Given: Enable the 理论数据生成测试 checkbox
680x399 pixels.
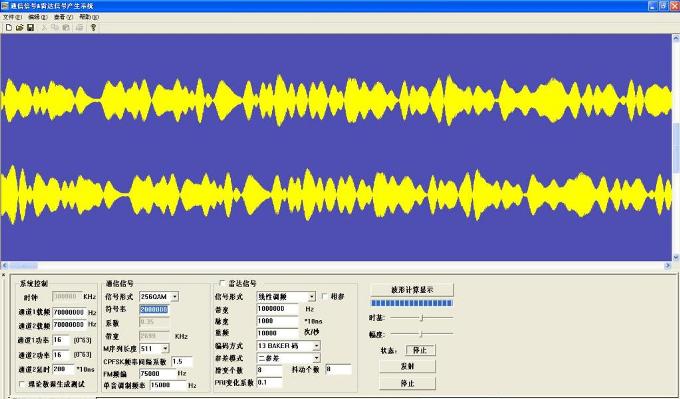Looking at the screenshot, I should (x=22, y=384).
